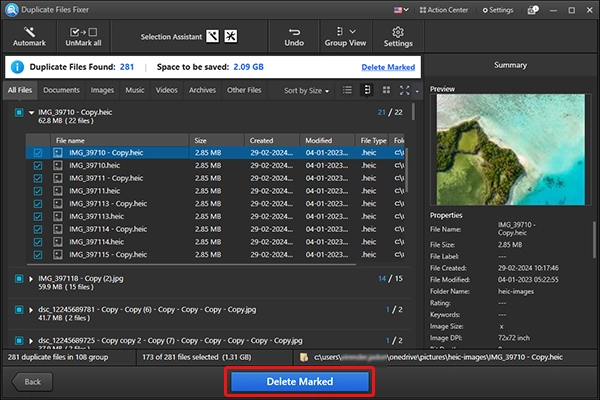This screenshot has height=400, width=600.
Task: Open the view options arrow dropdown
Action: pyautogui.click(x=417, y=91)
